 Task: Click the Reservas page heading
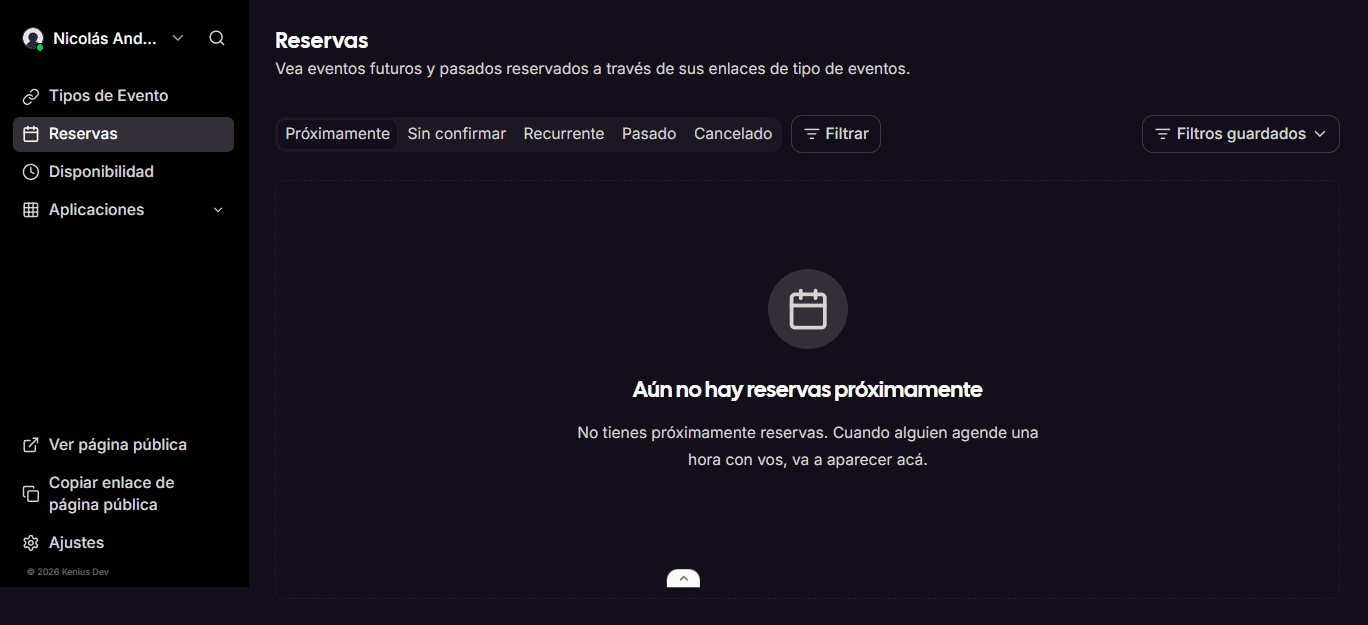pos(322,41)
